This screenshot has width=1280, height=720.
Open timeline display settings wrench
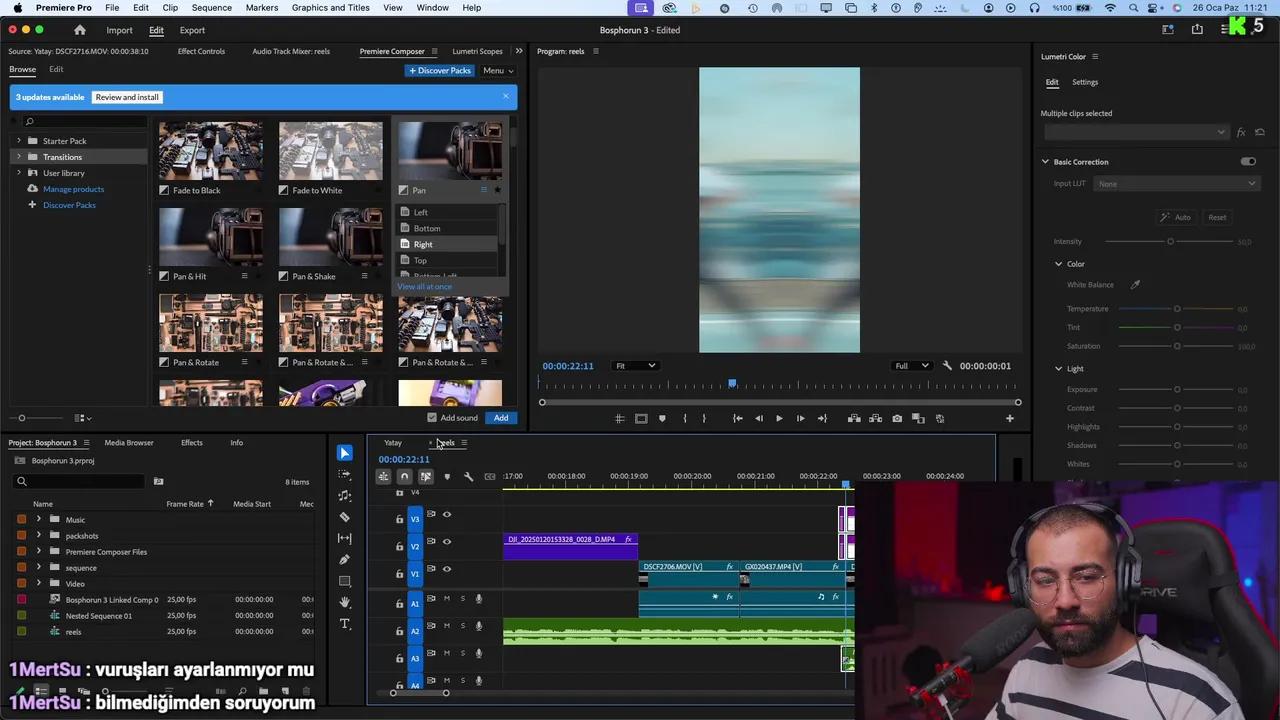point(468,477)
